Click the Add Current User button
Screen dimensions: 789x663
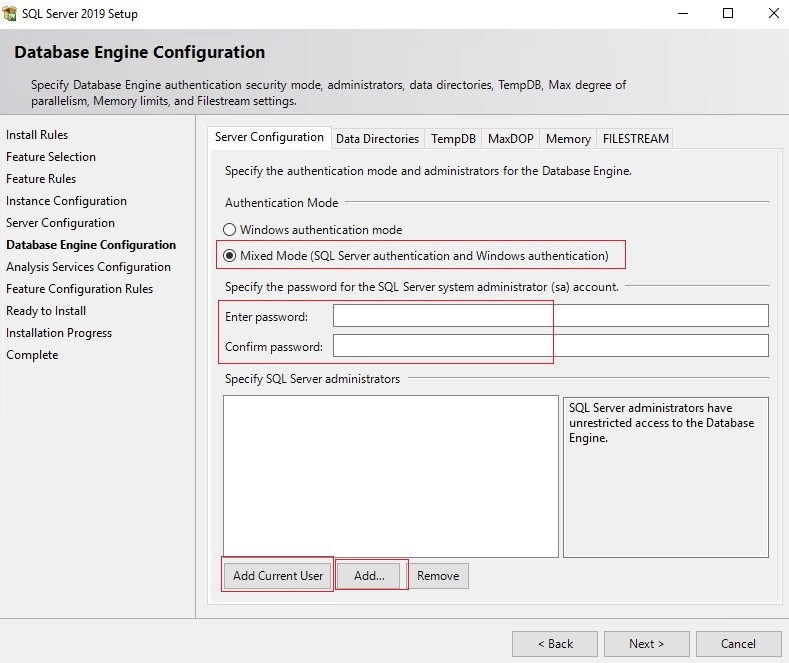coord(278,575)
